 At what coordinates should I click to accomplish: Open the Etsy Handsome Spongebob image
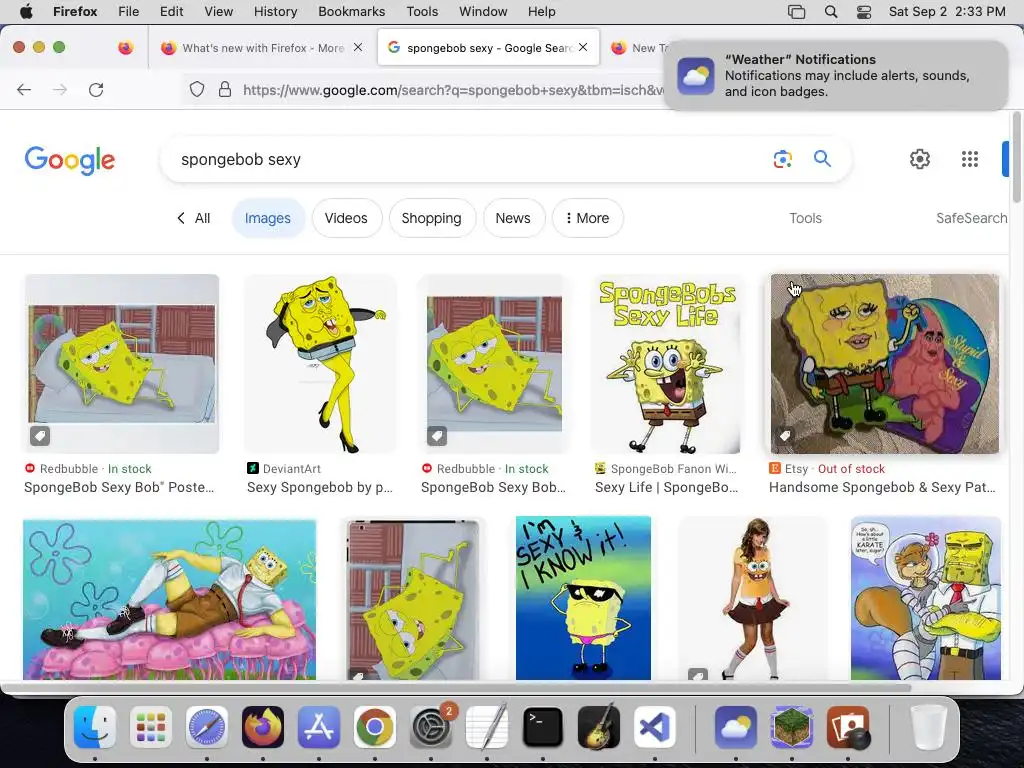point(884,364)
